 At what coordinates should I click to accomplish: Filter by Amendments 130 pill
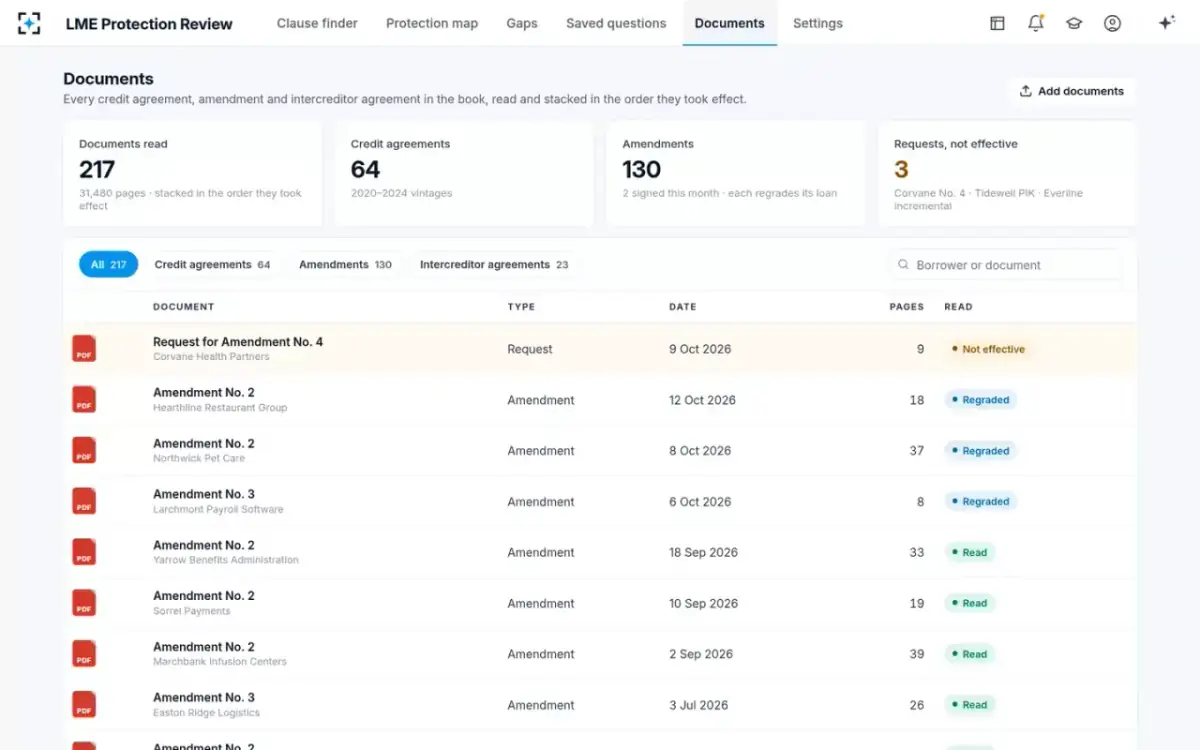click(x=345, y=265)
